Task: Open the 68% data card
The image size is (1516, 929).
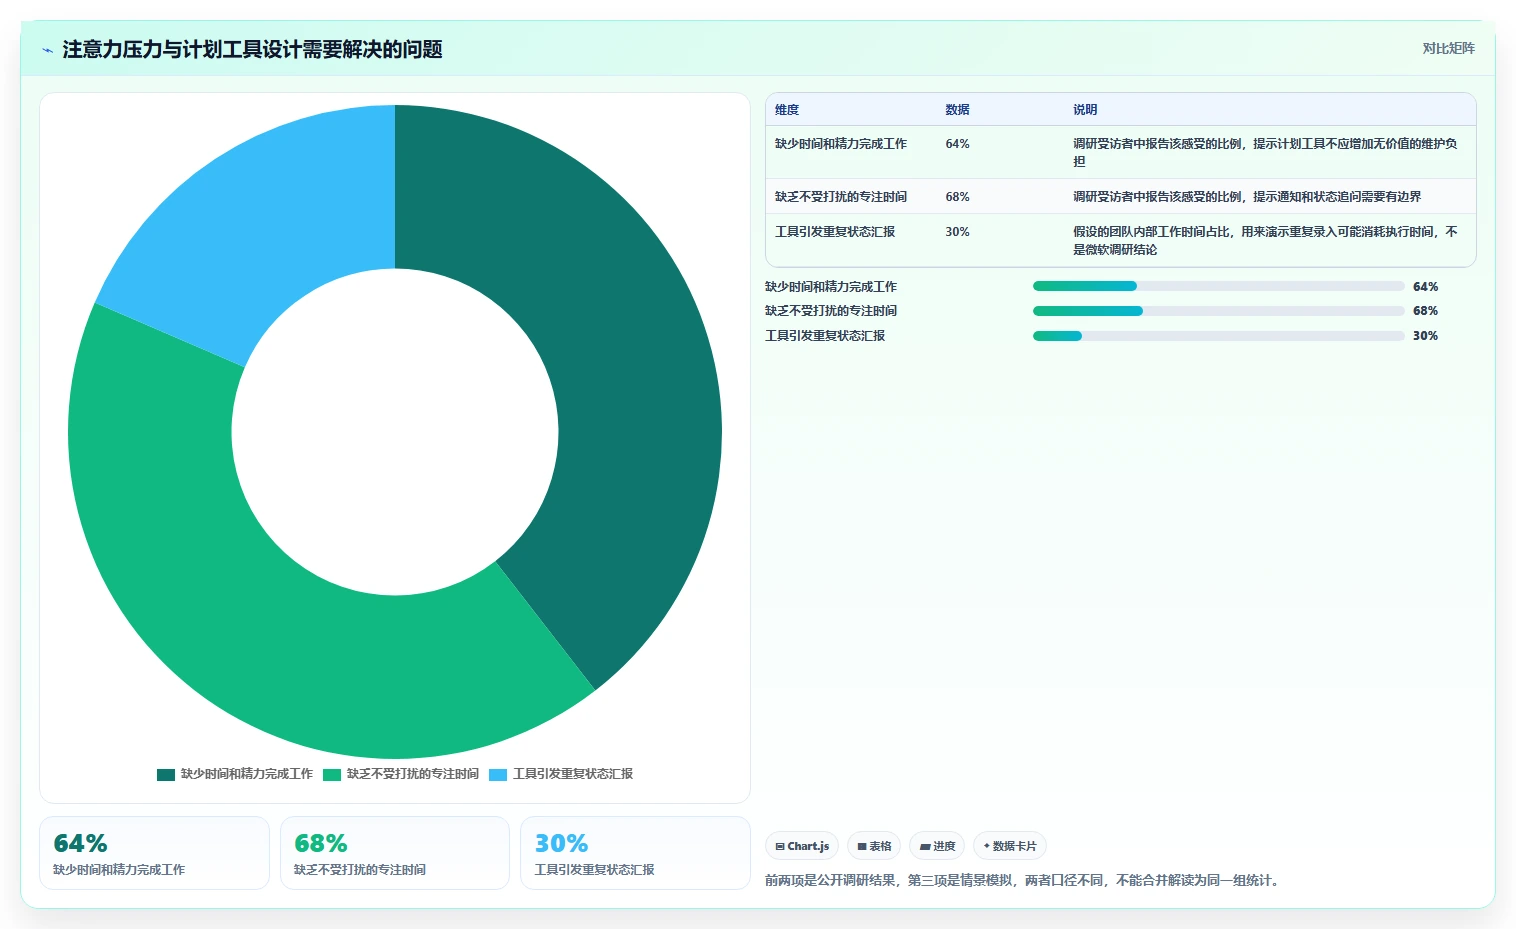Action: (395, 853)
